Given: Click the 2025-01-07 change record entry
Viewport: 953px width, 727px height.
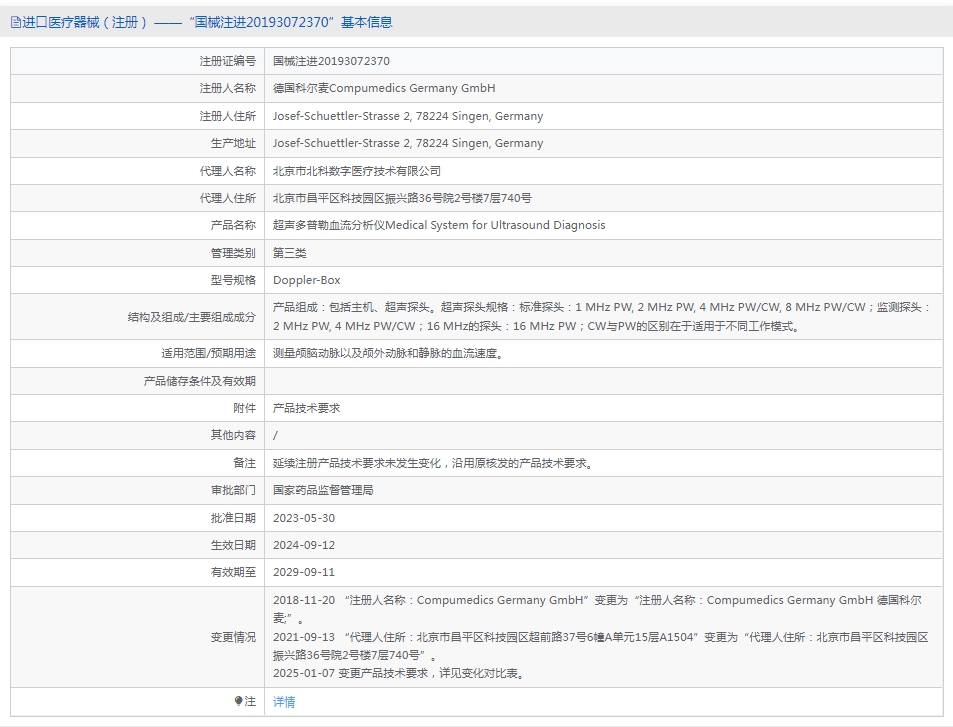Looking at the screenshot, I should (398, 673).
